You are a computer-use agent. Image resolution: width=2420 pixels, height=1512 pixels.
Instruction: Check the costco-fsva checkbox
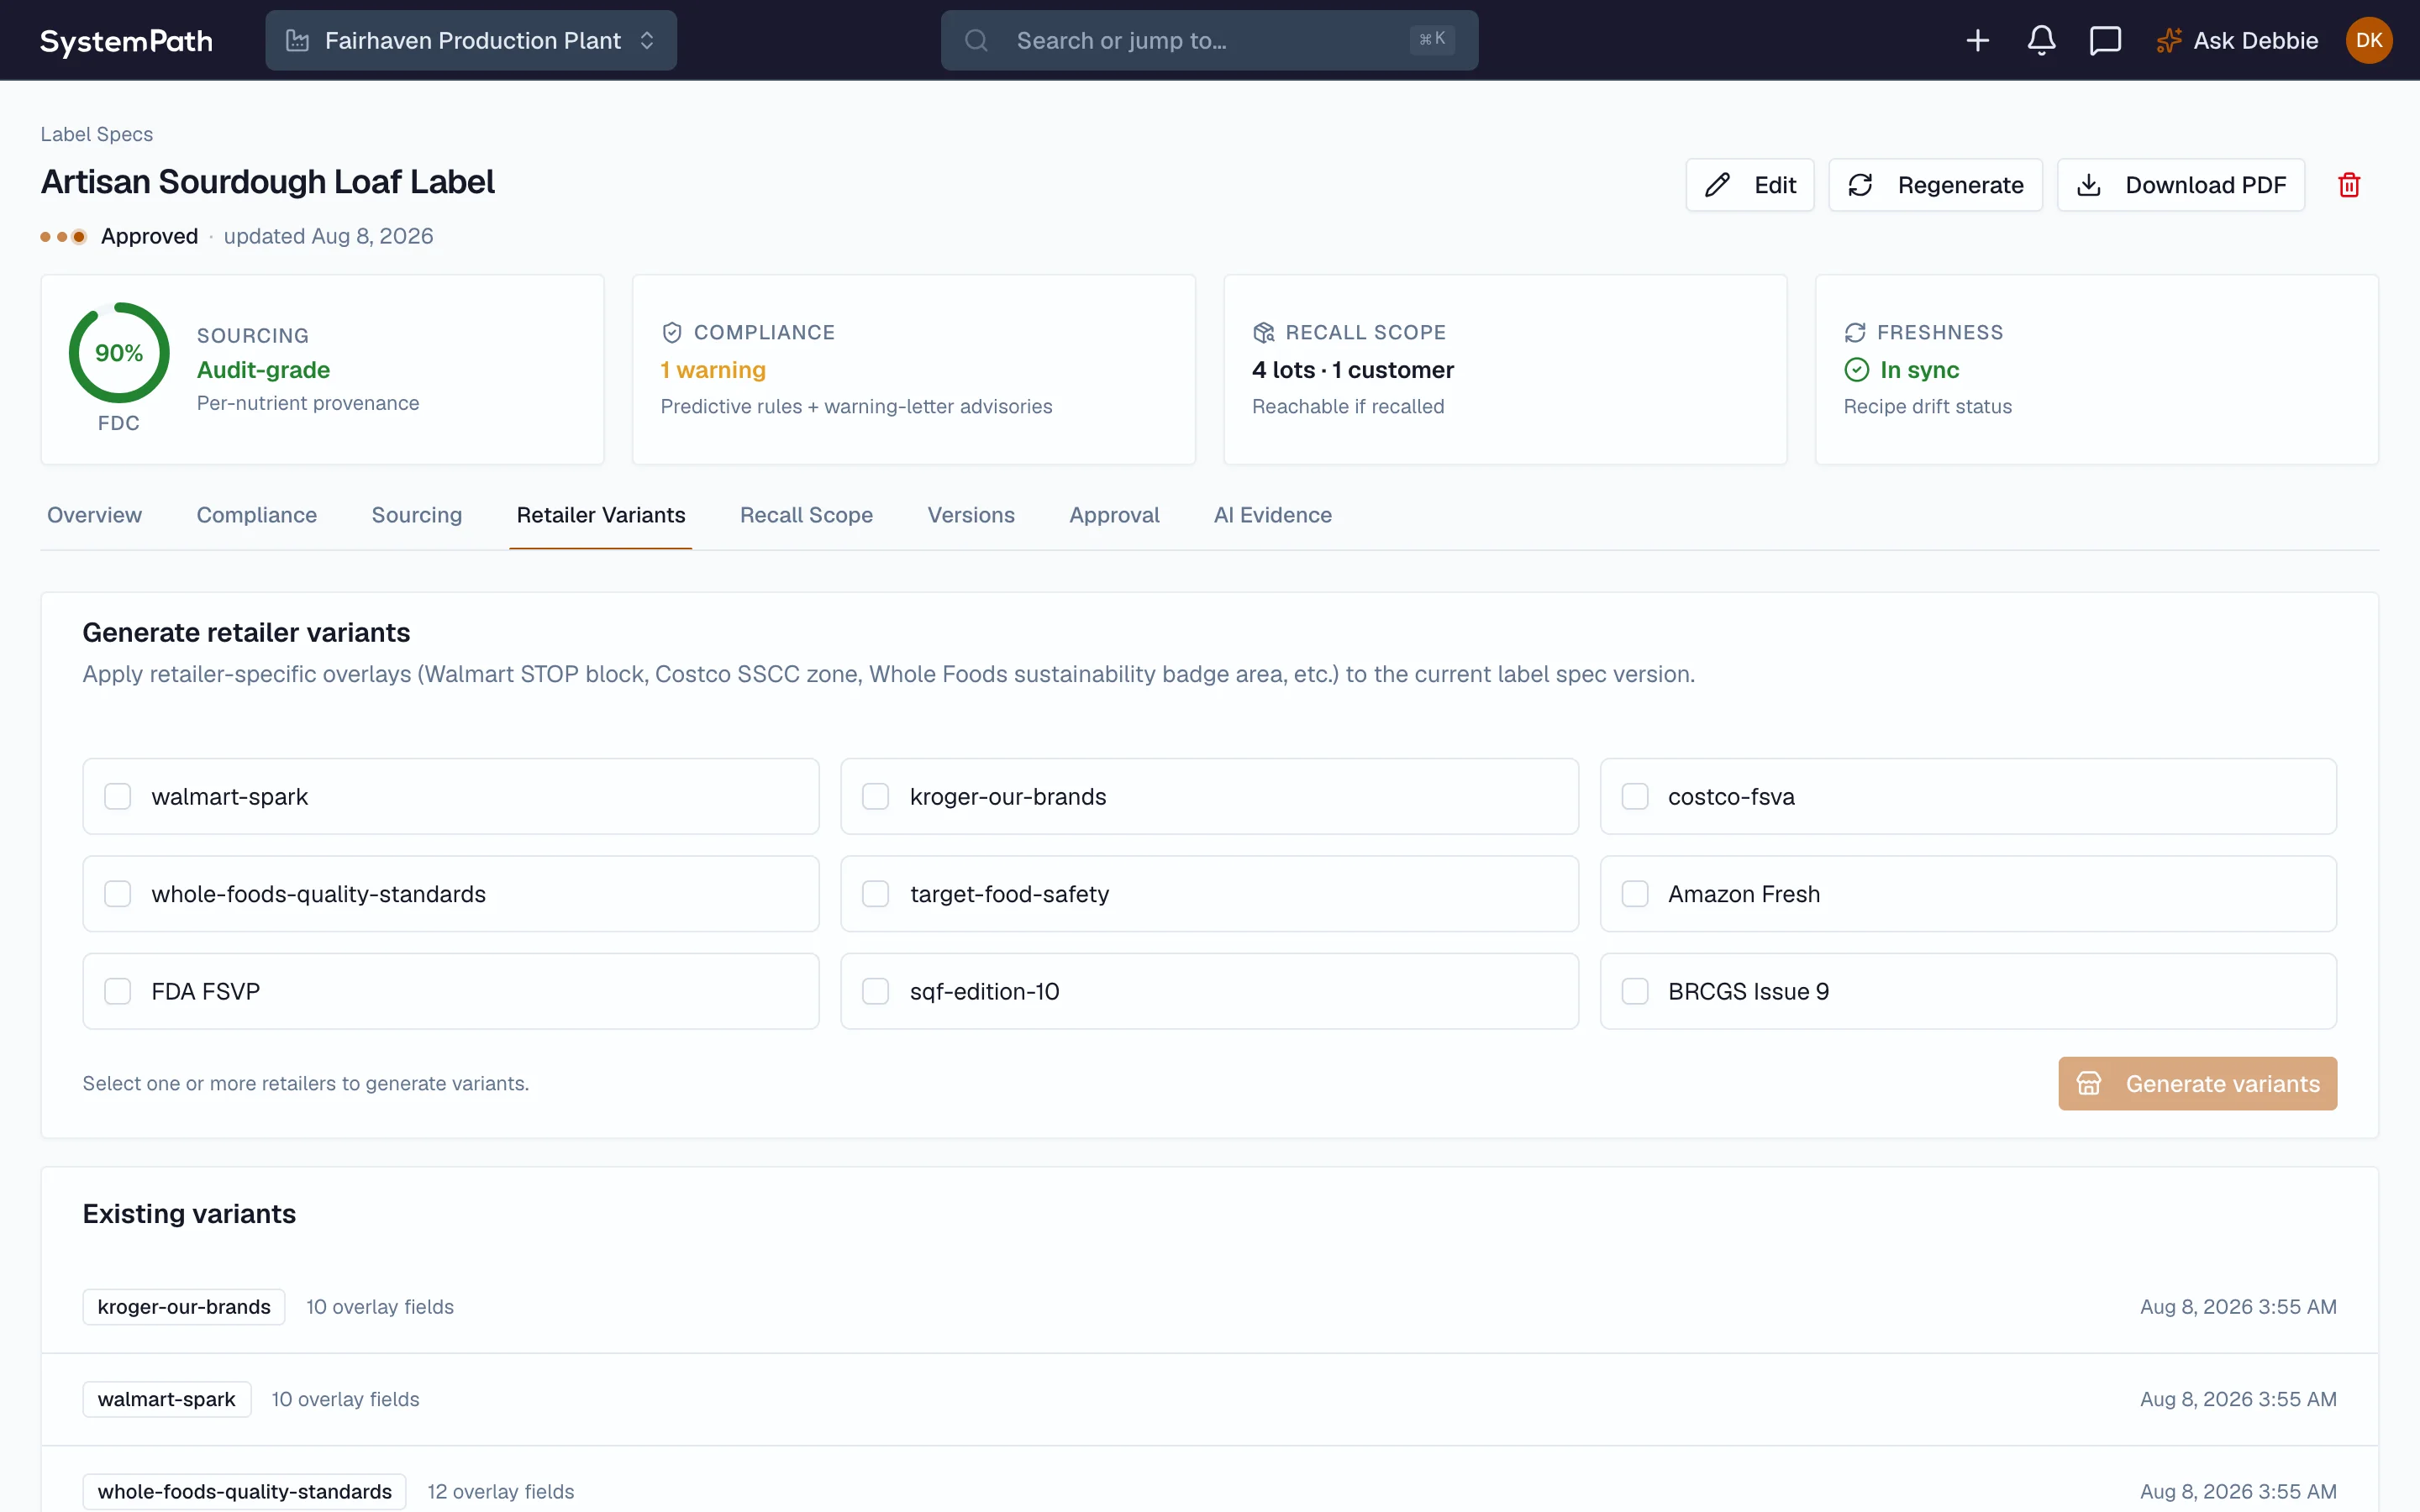tap(1635, 796)
